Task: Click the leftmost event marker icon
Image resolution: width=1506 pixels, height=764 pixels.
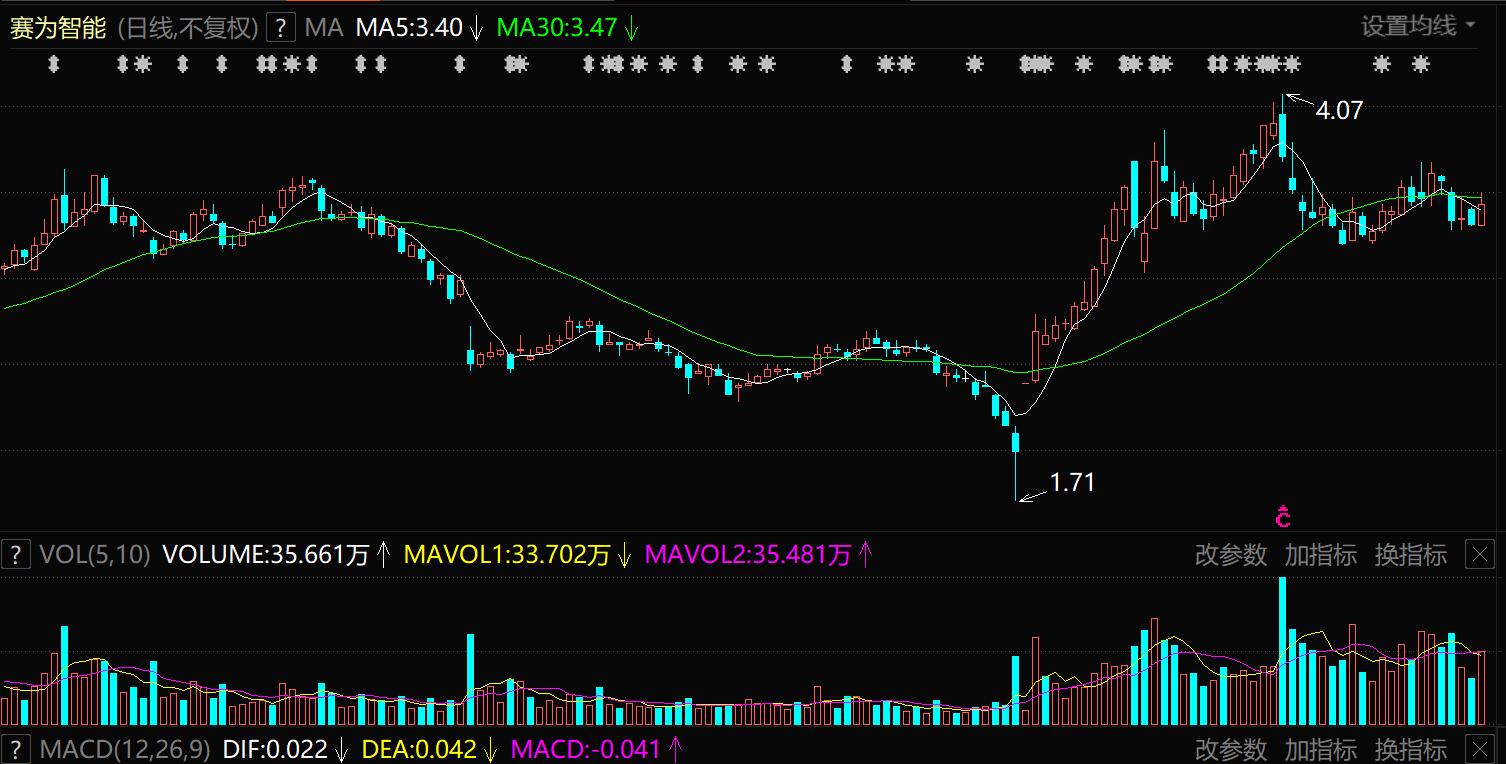Action: point(54,65)
